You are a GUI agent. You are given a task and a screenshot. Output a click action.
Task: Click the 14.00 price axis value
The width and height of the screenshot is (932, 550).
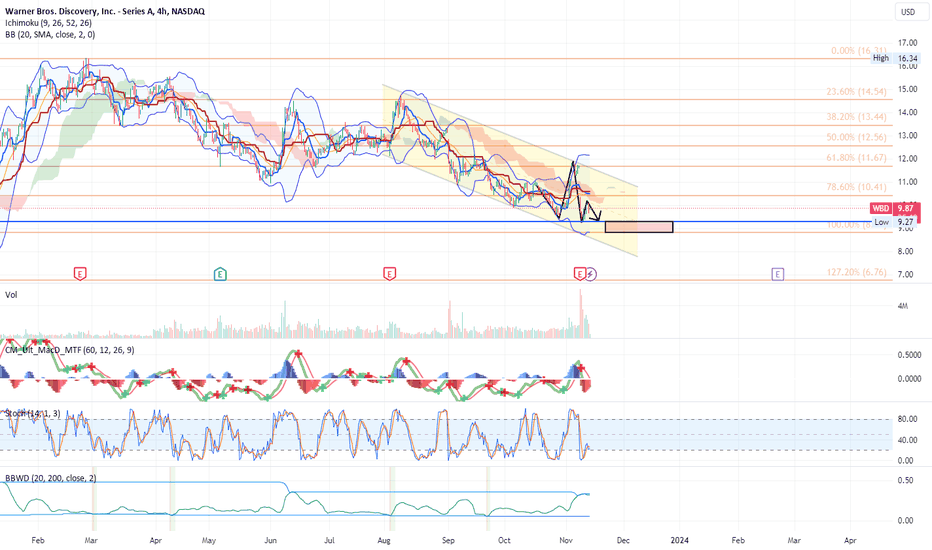tap(908, 112)
